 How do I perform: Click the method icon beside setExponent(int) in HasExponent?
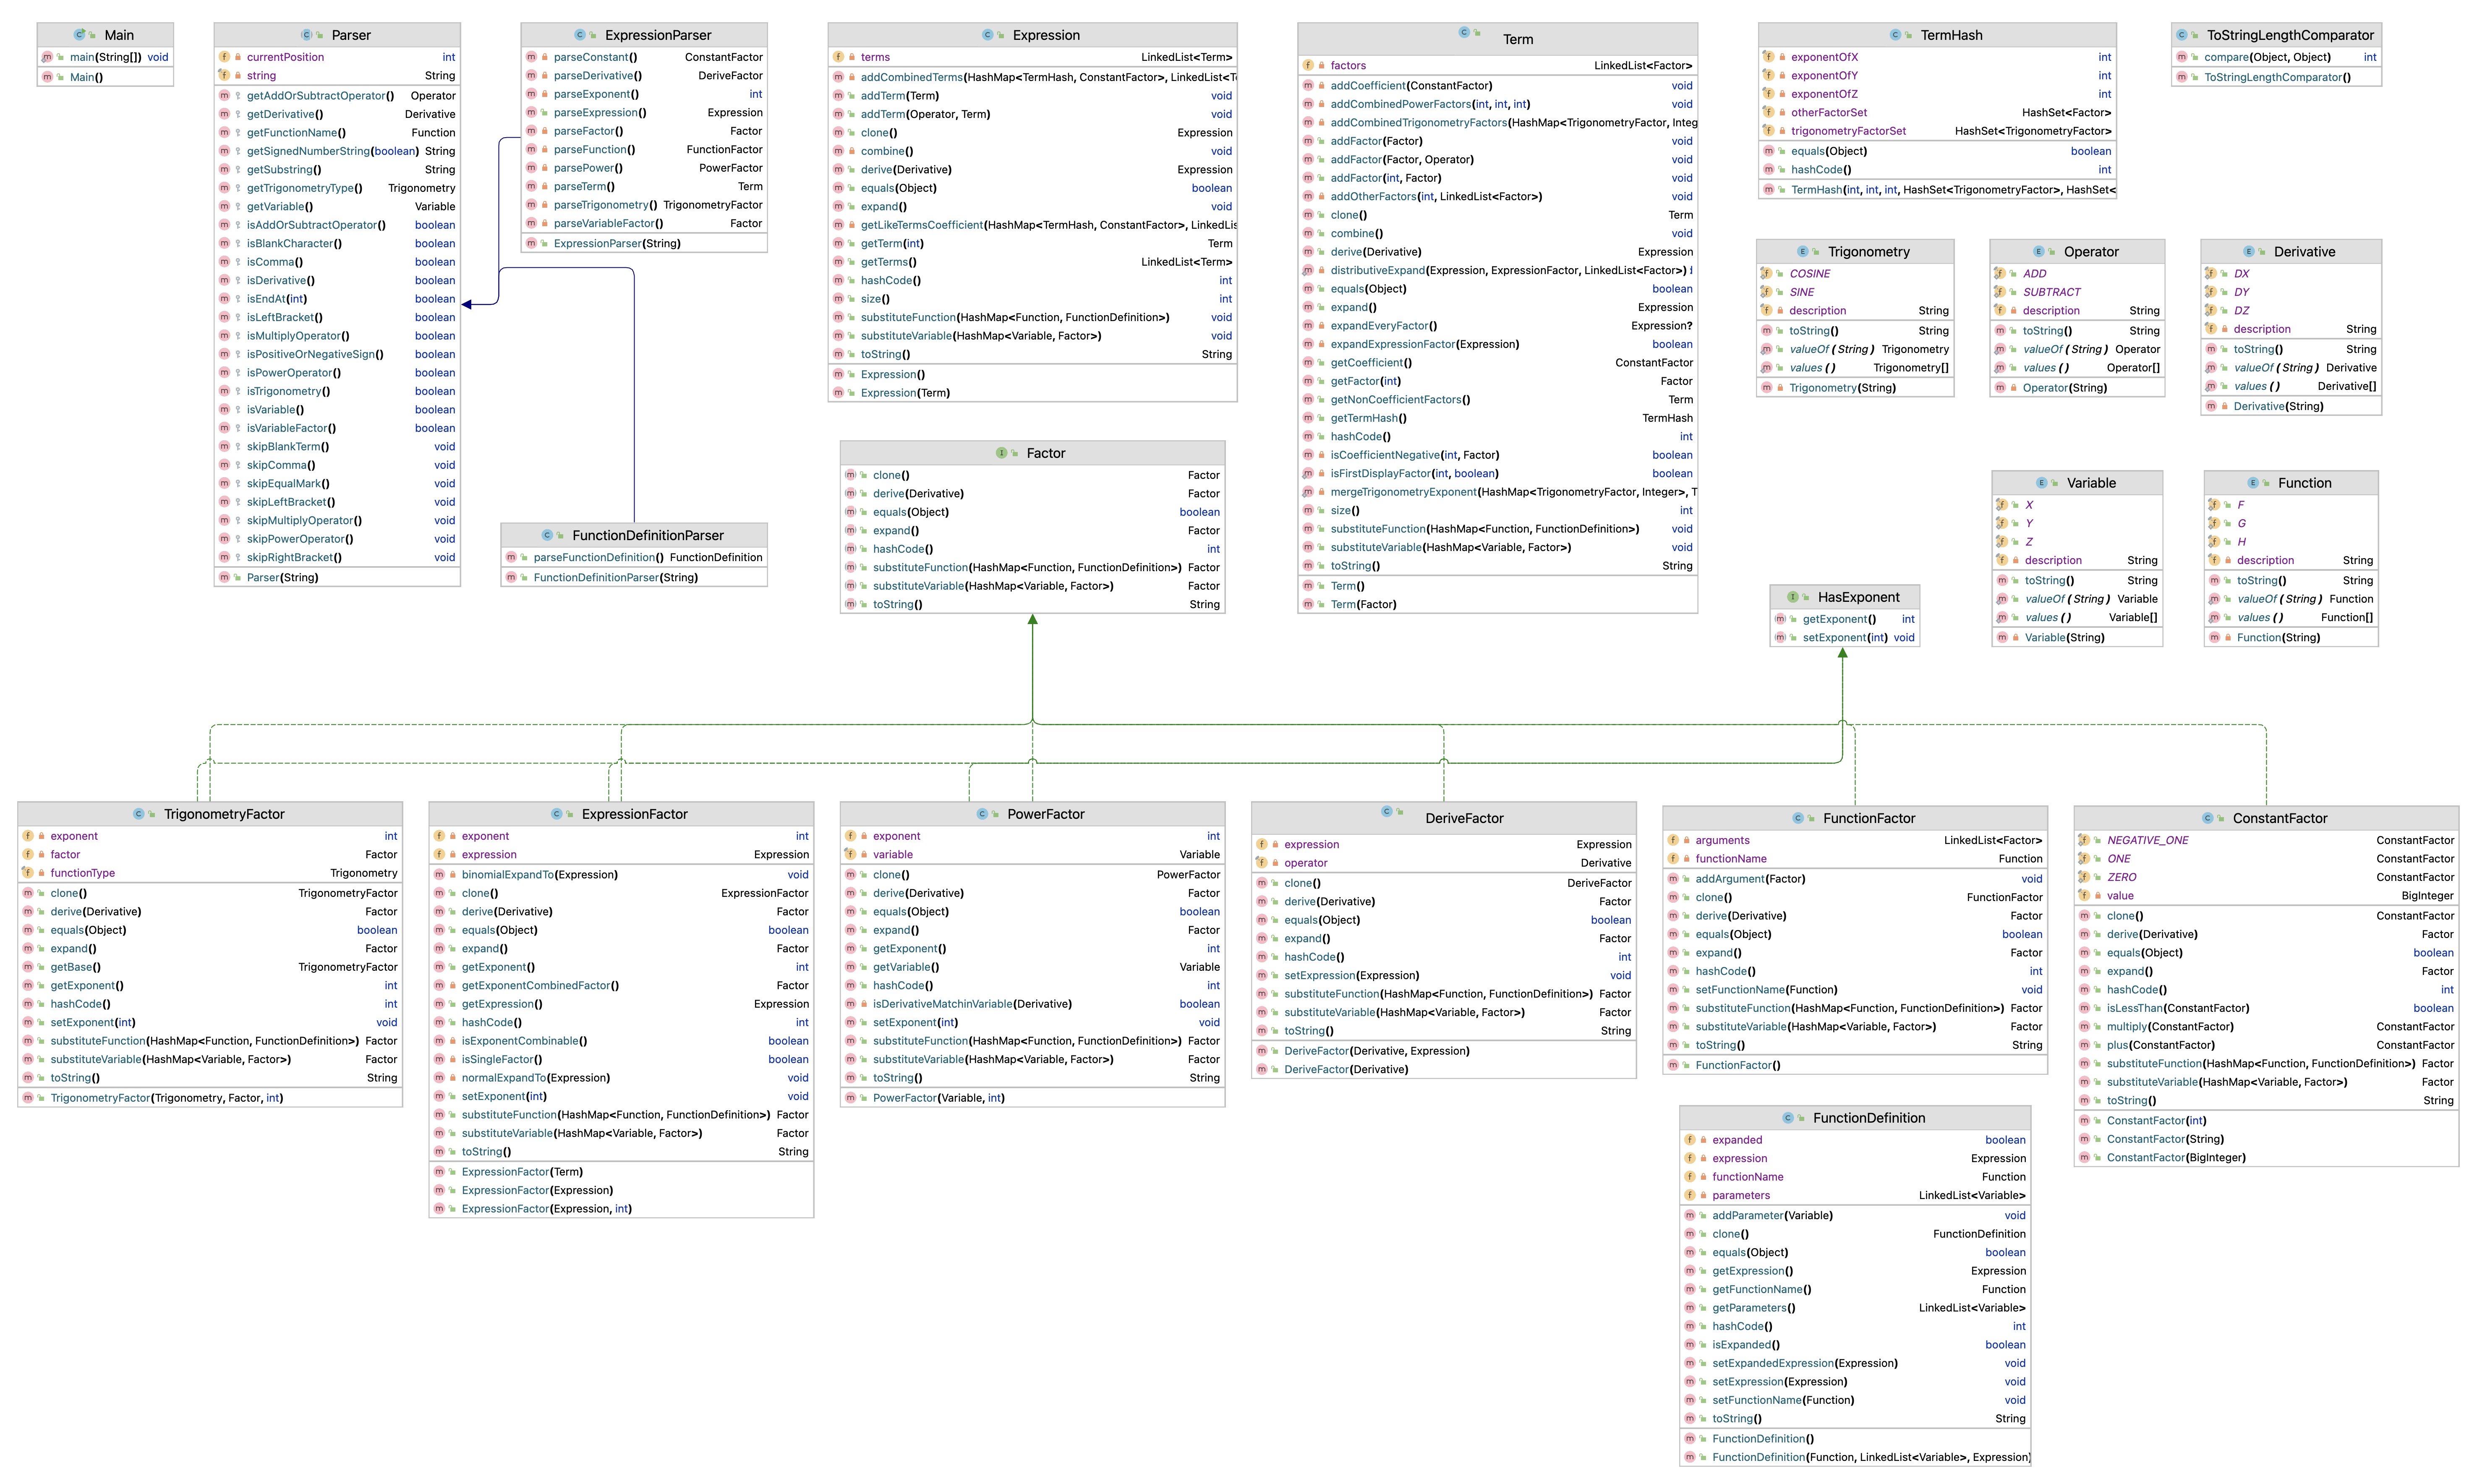tap(1780, 638)
